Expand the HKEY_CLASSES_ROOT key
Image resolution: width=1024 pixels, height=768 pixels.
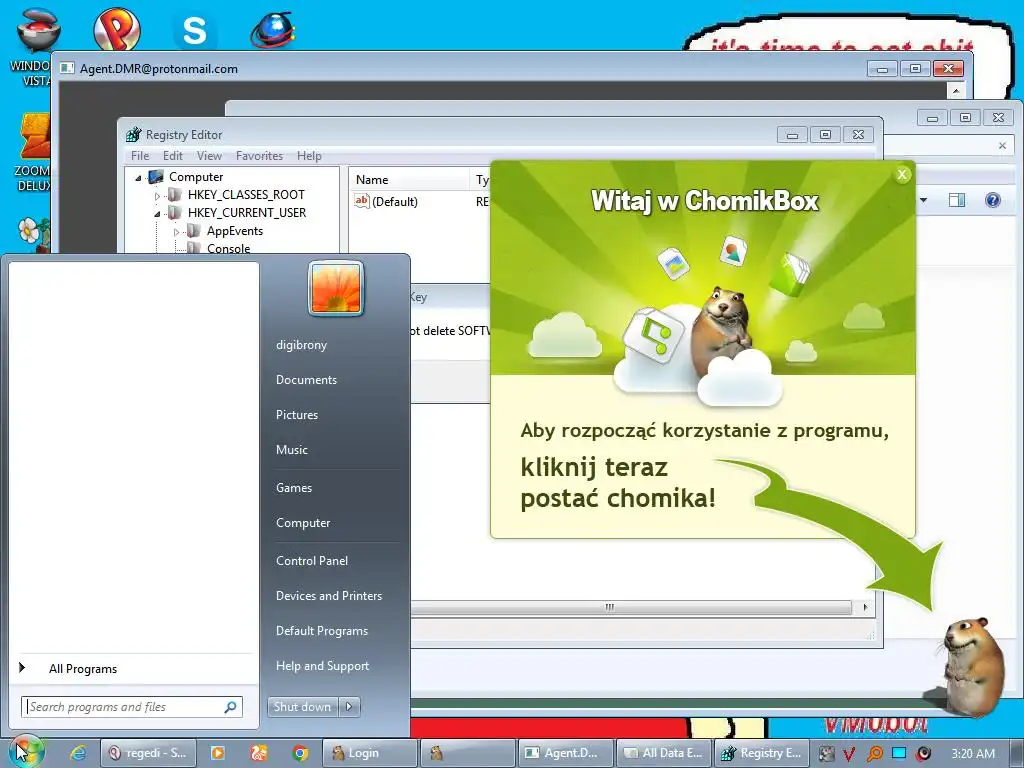157,195
